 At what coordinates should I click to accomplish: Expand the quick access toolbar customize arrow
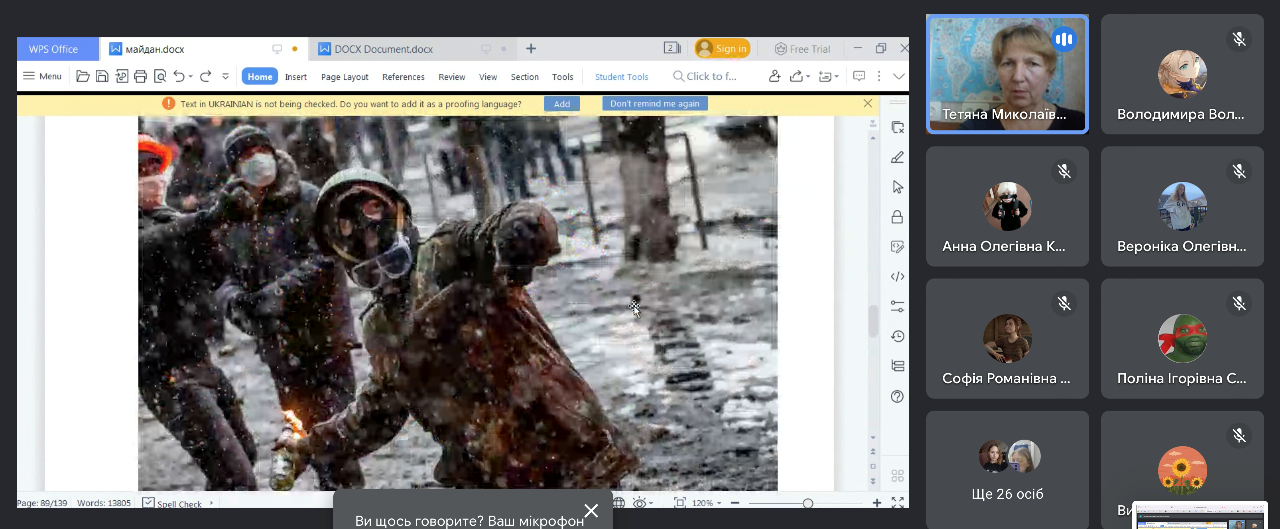(x=225, y=76)
